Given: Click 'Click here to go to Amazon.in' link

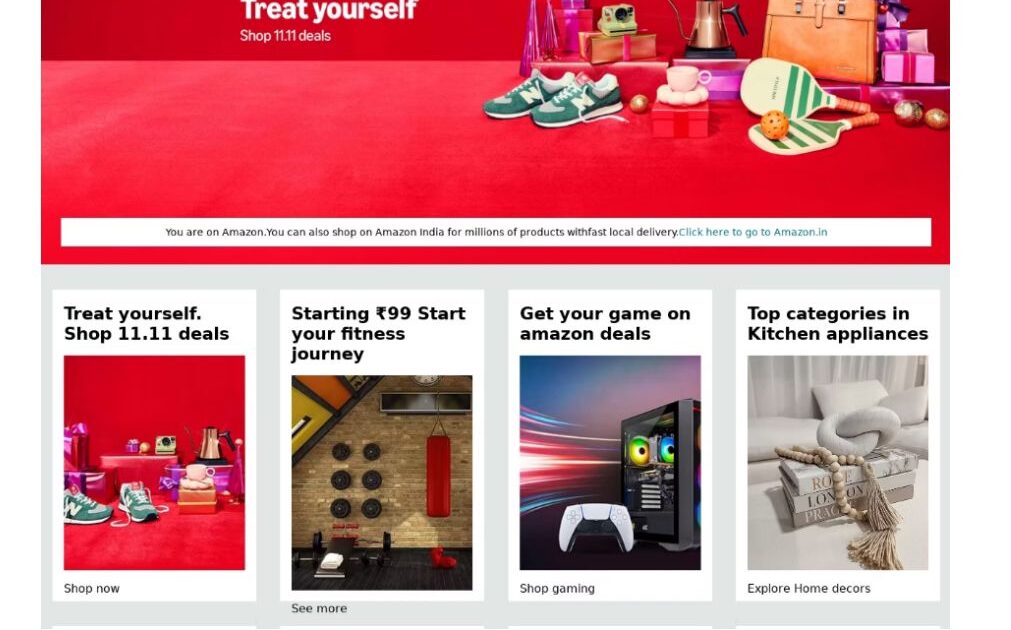Looking at the screenshot, I should click(752, 232).
